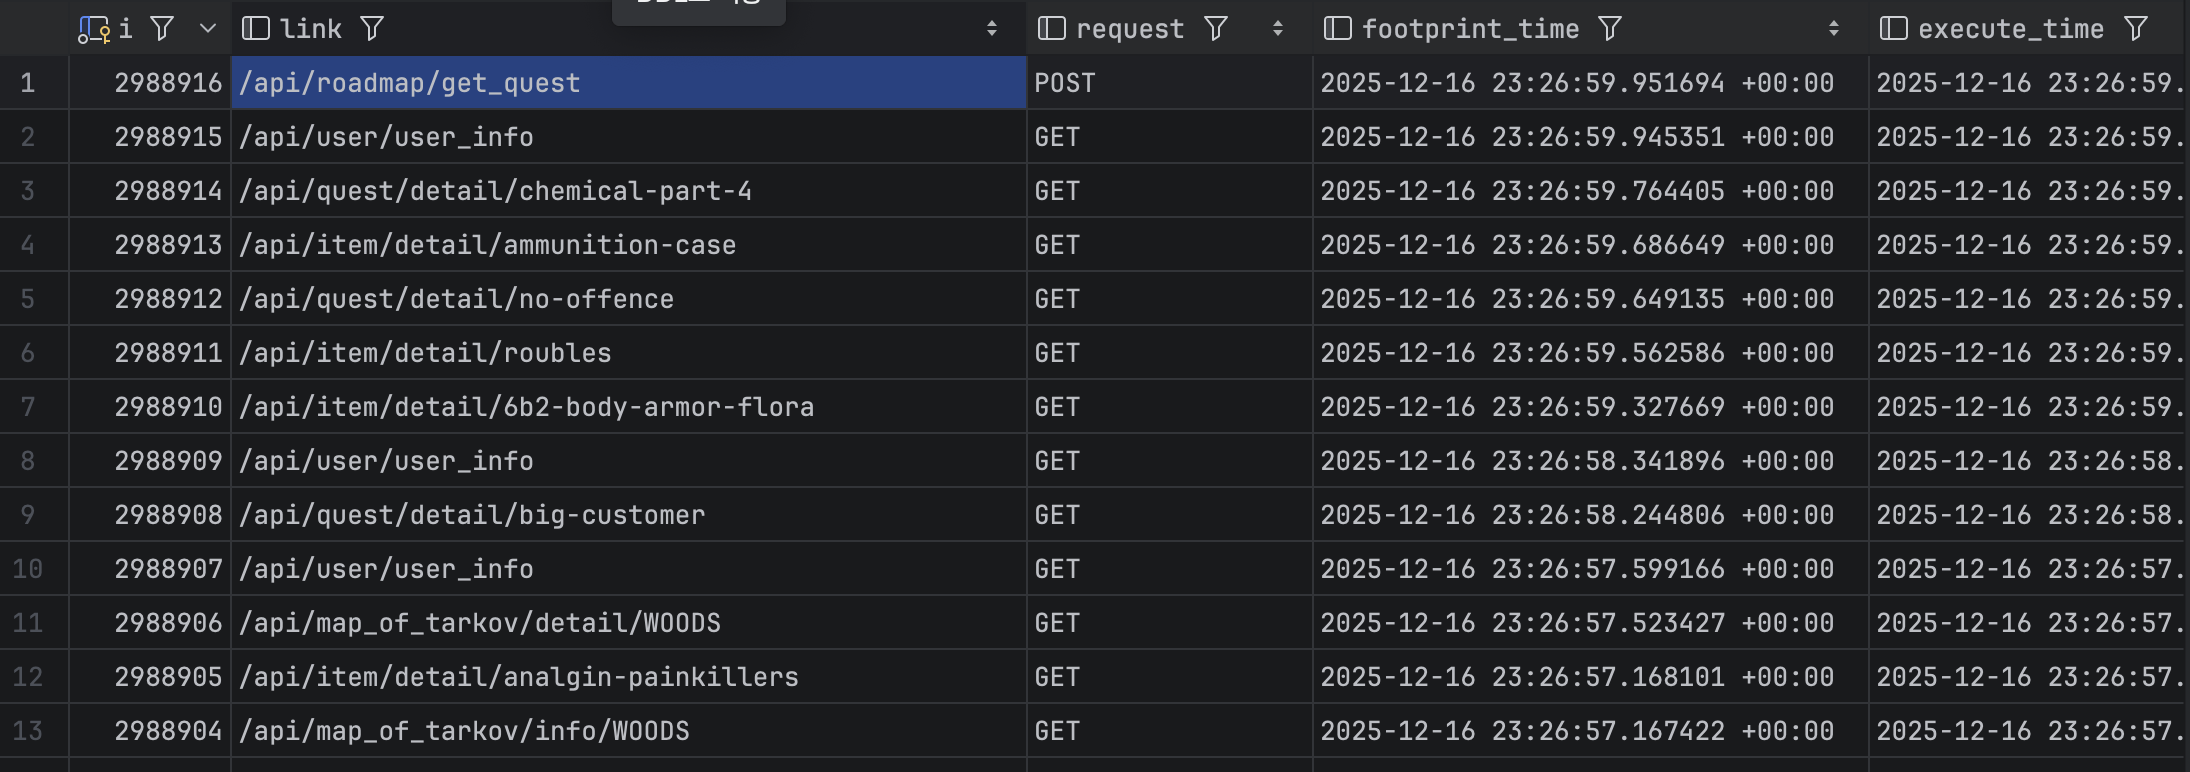Select the cell /api/map_of_tarkov/detail/WOODS
Image resolution: width=2190 pixels, height=772 pixels.
tap(629, 623)
